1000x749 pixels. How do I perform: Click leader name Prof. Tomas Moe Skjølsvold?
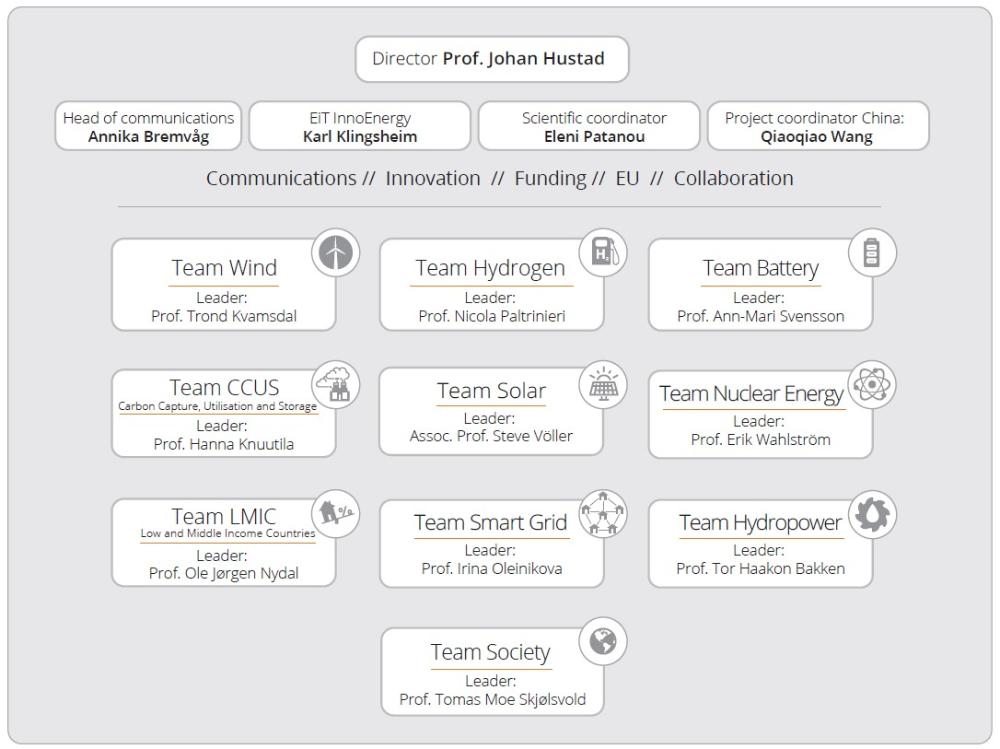[492, 699]
